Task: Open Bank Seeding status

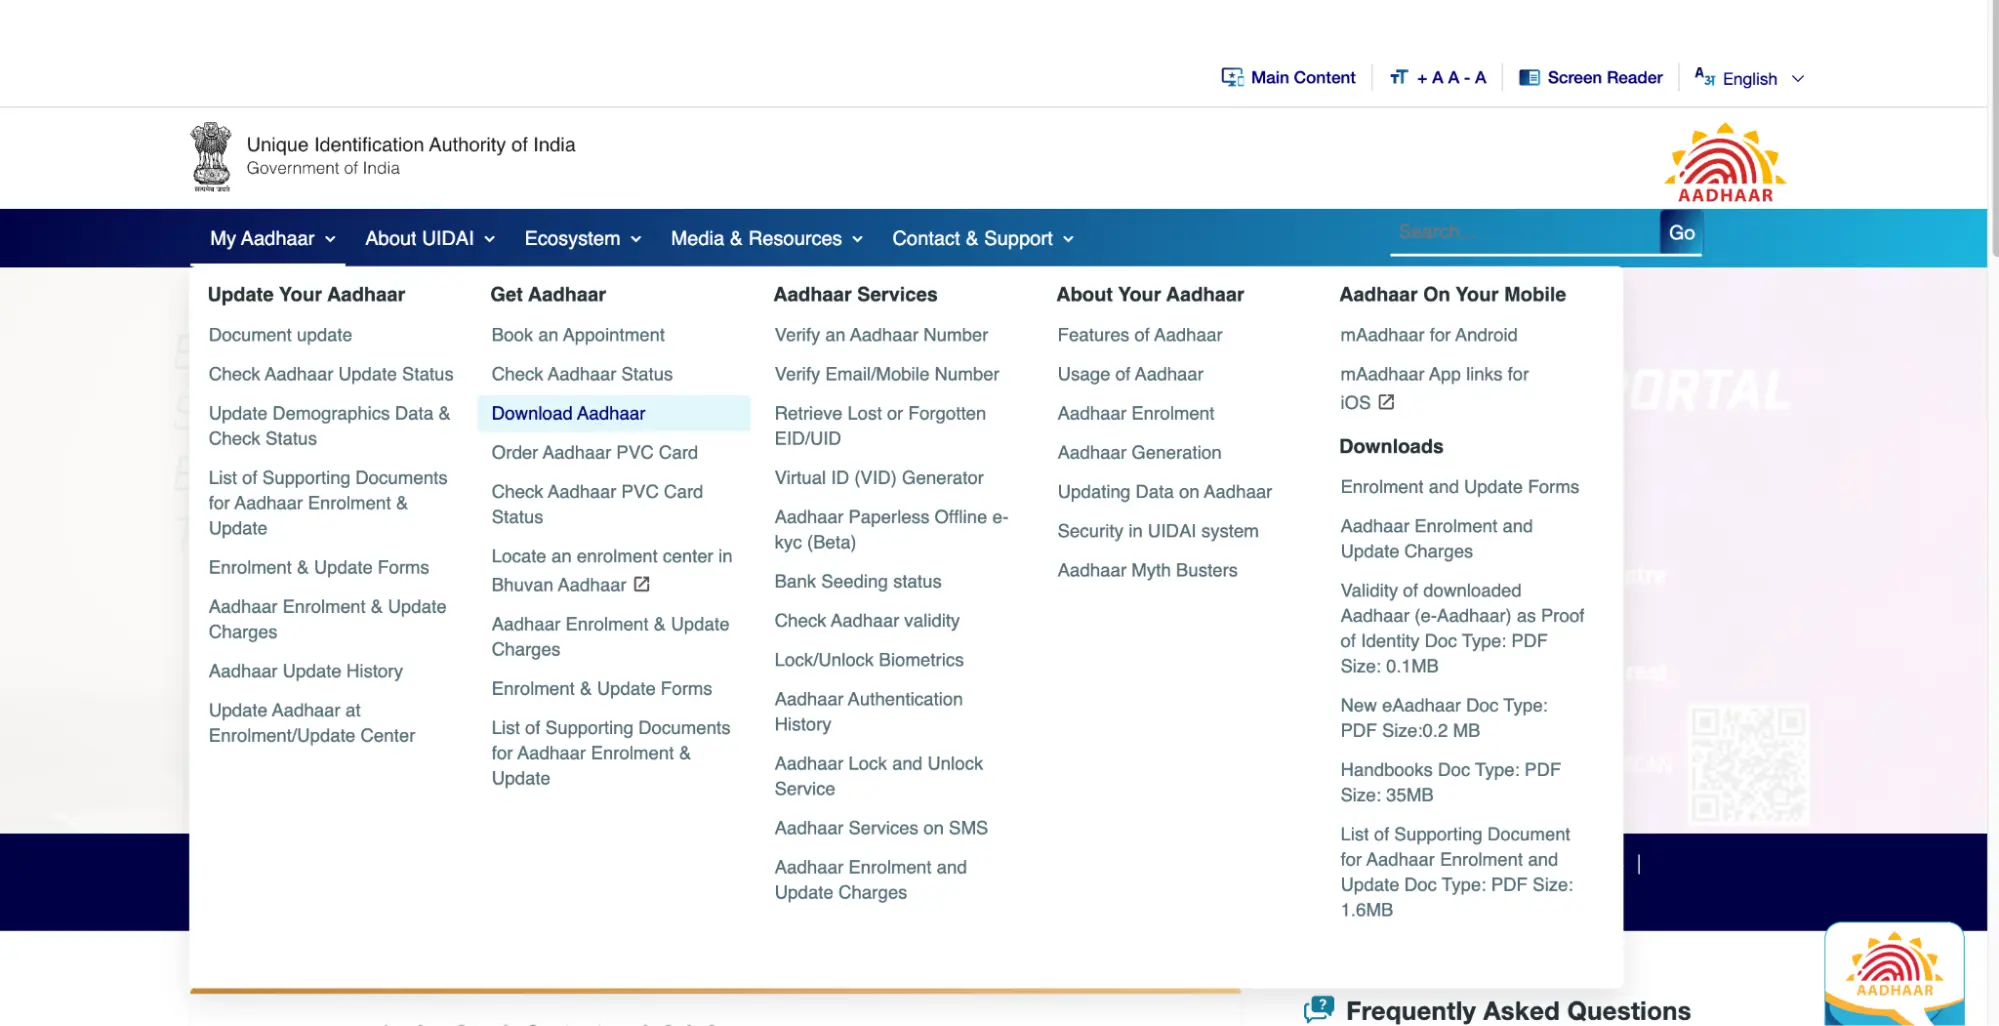Action: click(x=858, y=581)
